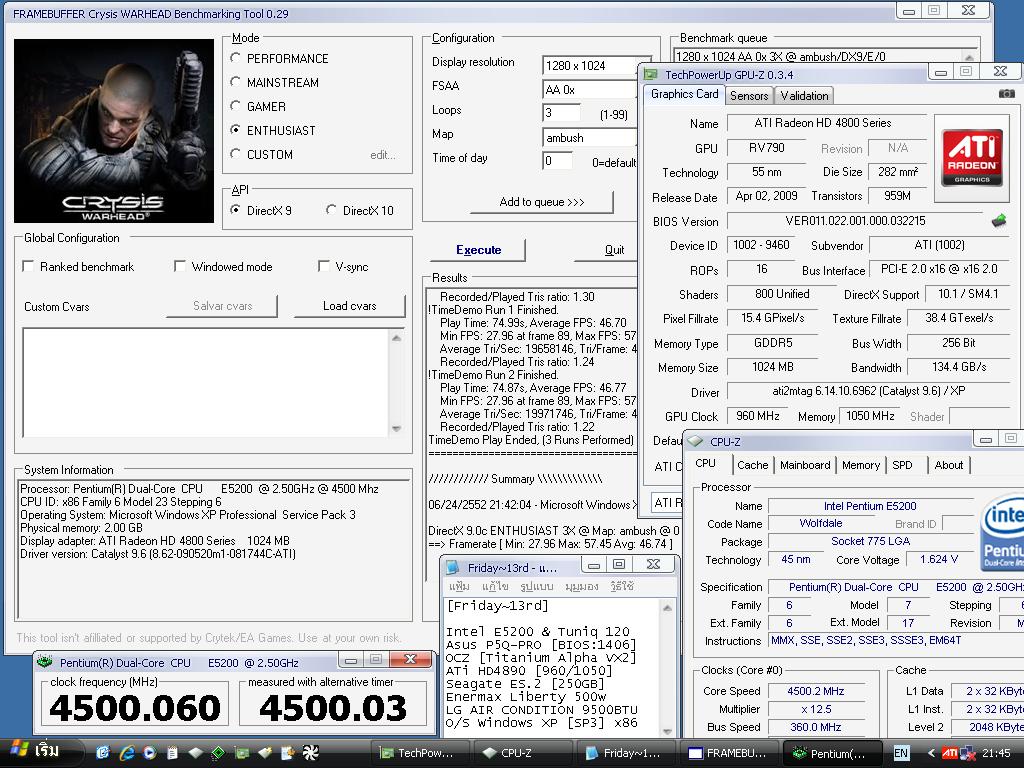The width and height of the screenshot is (1024, 768).
Task: Click Load cvars button
Action: pos(349,306)
